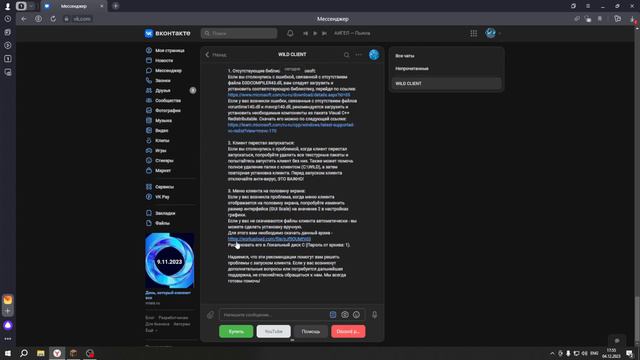Open the 9.11.2023 advertisement image
Image resolution: width=640 pixels, height=360 pixels.
(x=170, y=260)
